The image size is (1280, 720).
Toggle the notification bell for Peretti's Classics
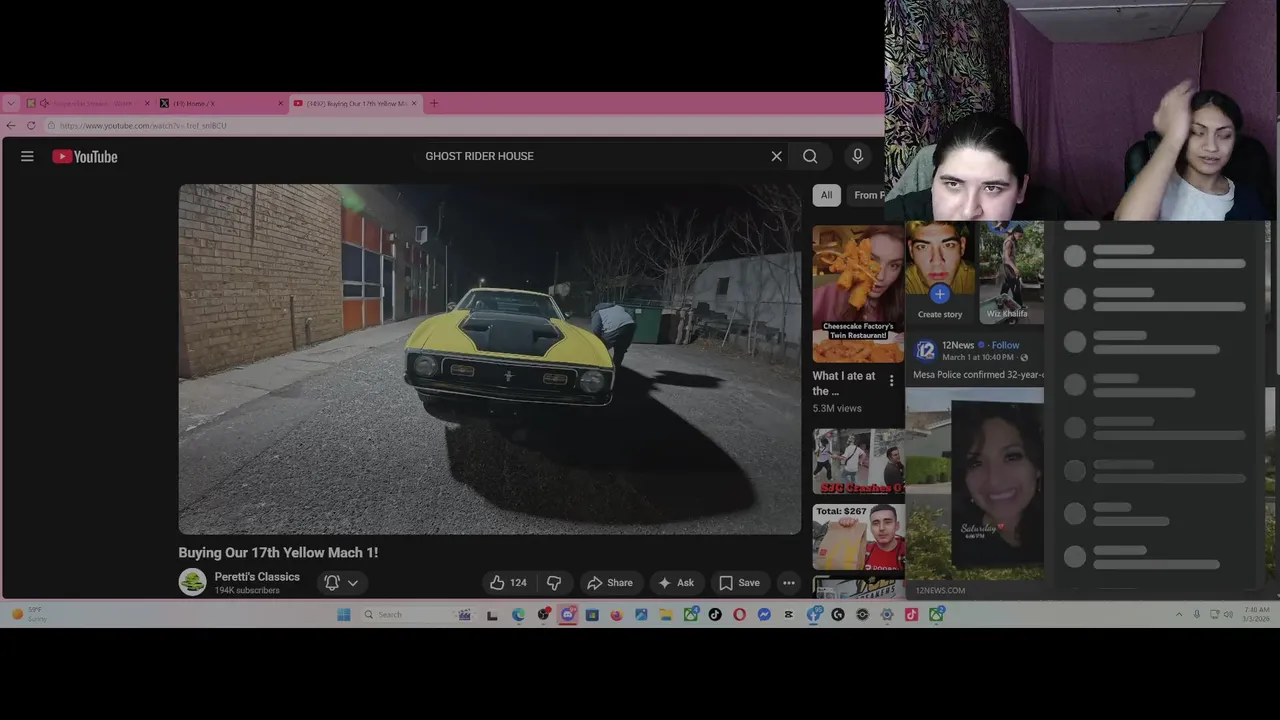[x=332, y=582]
